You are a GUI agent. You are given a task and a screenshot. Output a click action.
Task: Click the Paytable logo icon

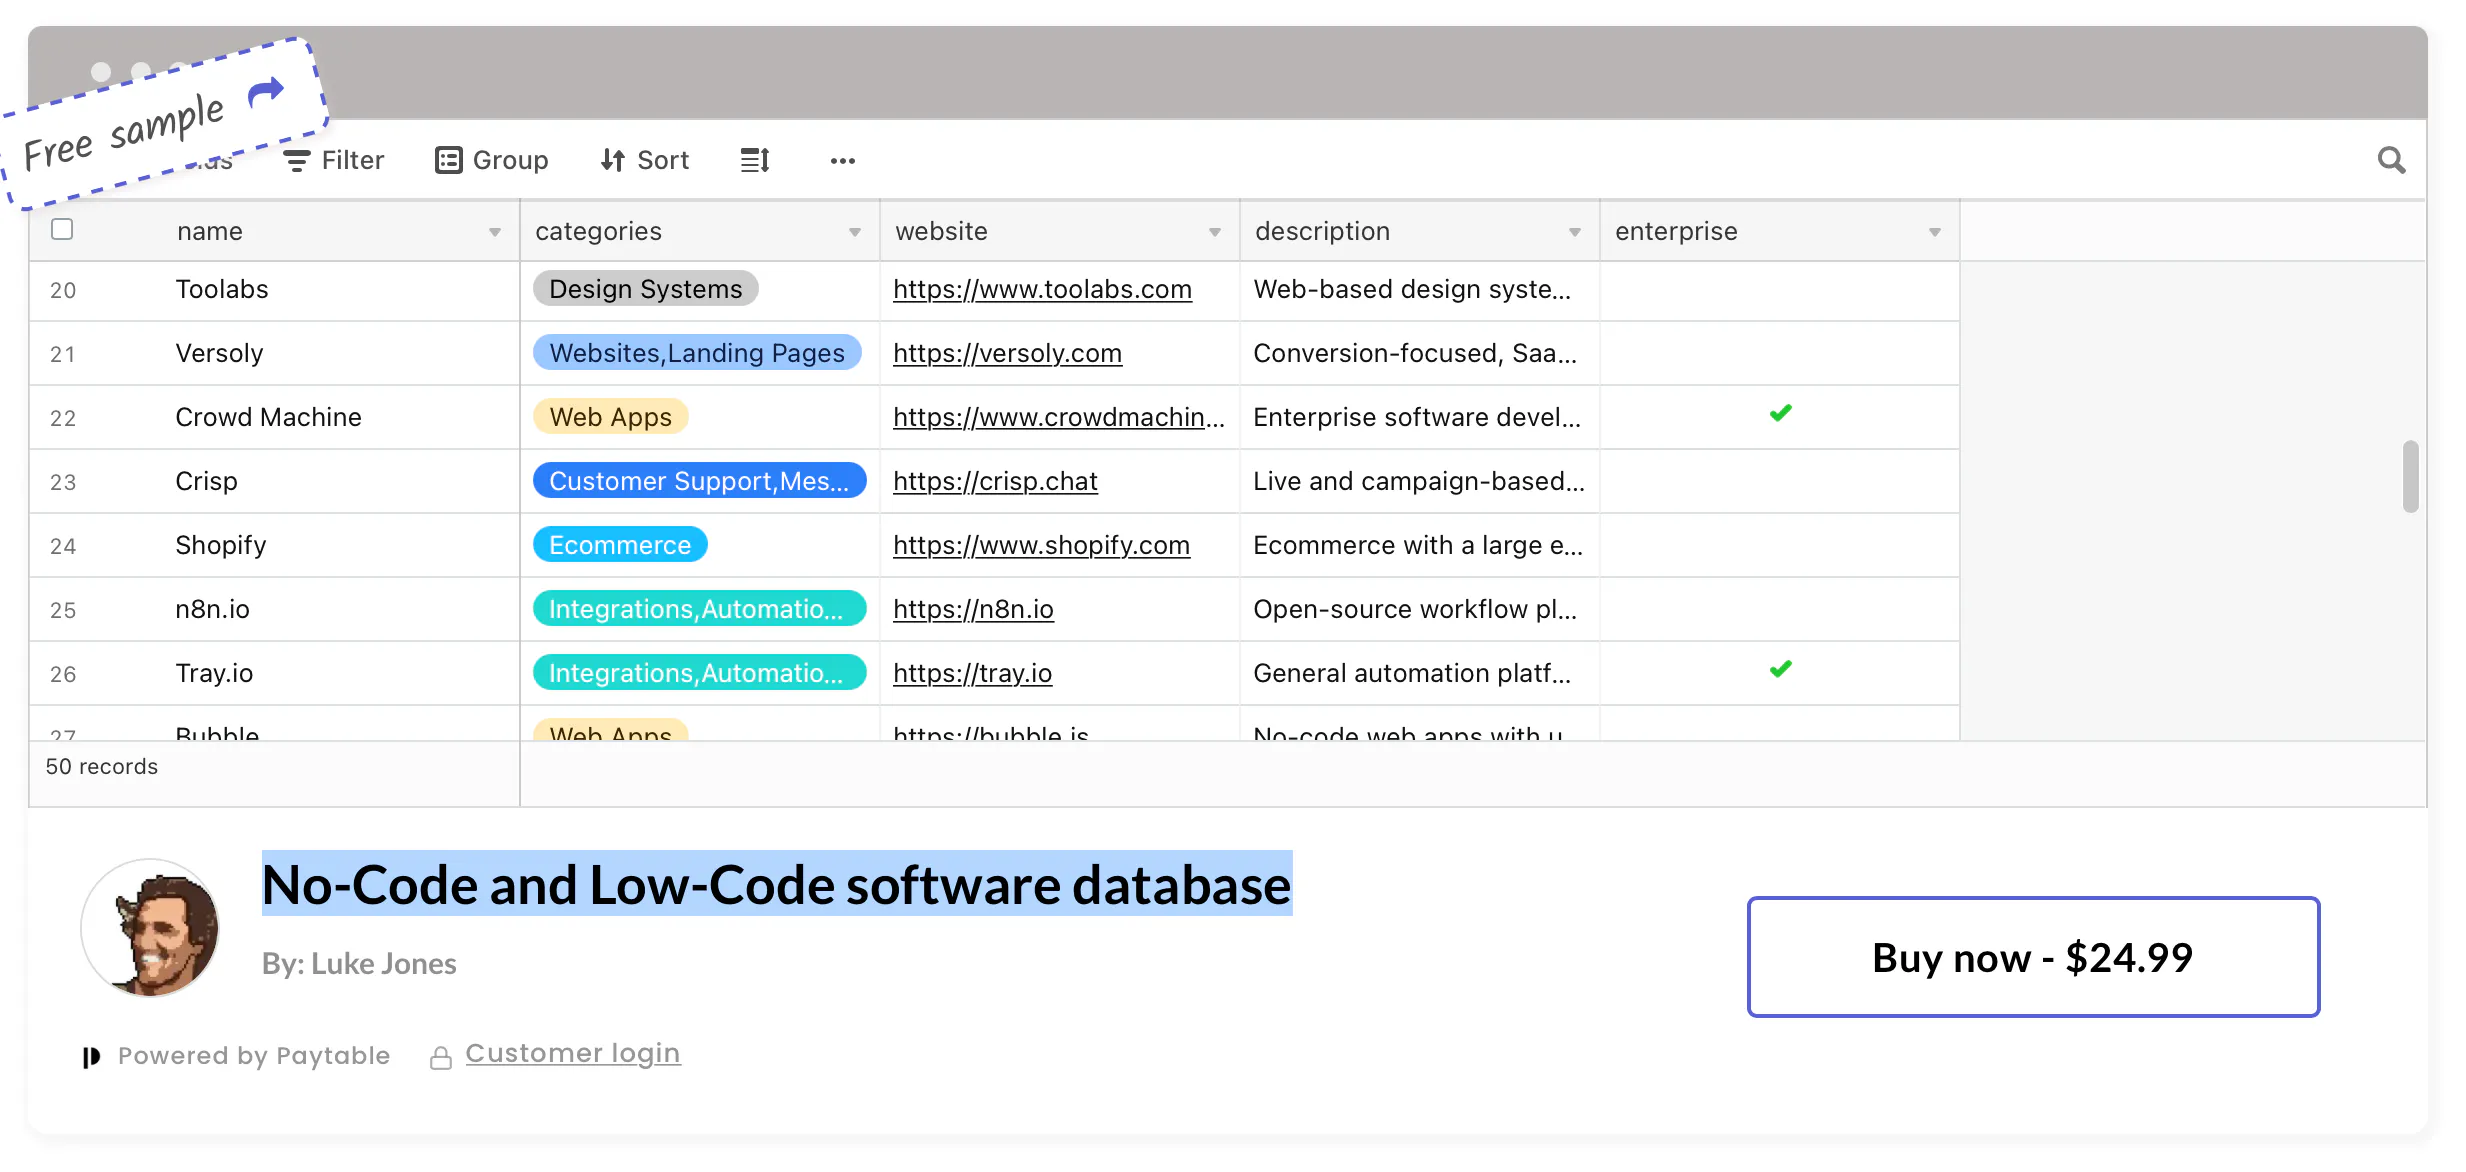91,1057
